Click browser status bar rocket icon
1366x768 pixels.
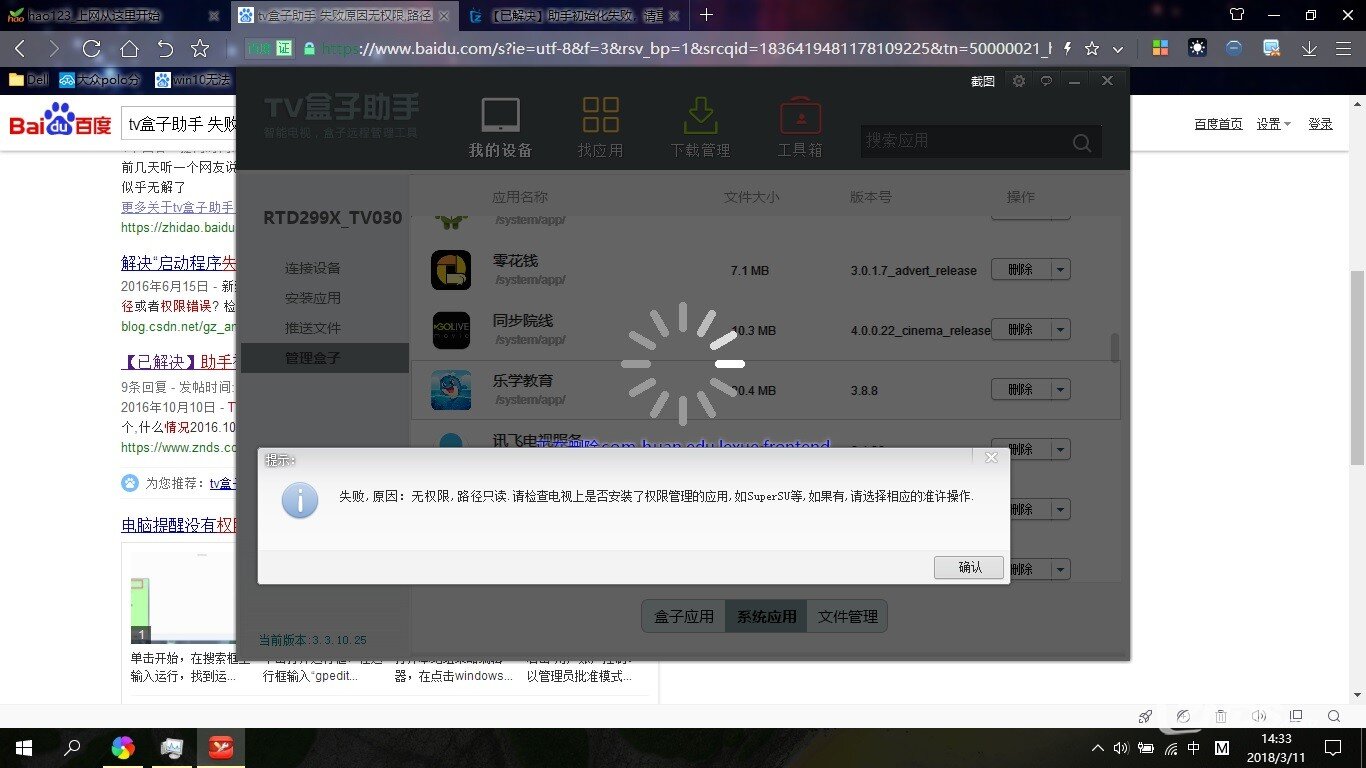pos(1145,716)
